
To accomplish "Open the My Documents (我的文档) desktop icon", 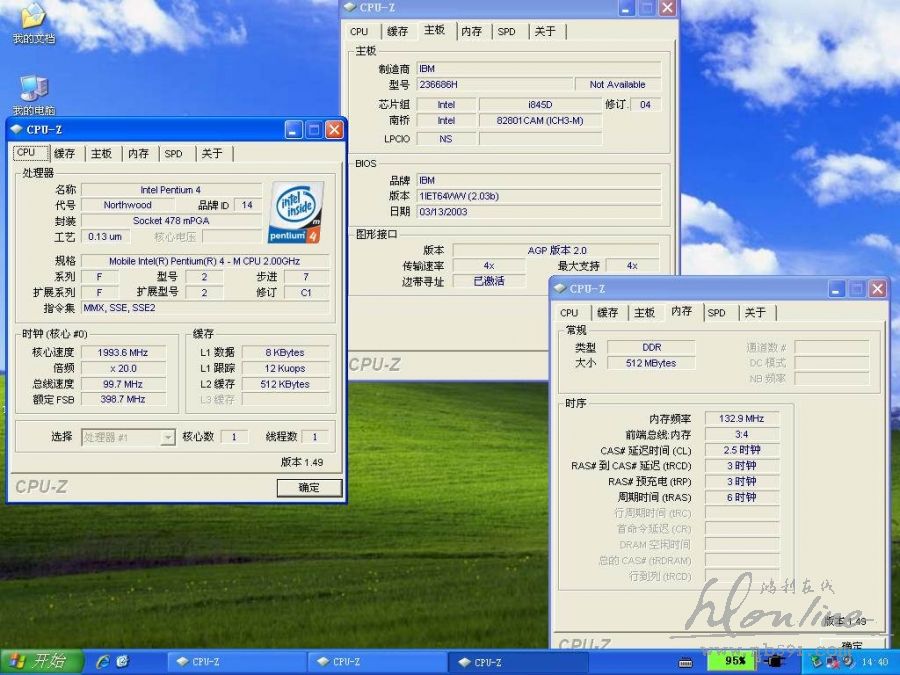I will point(33,18).
